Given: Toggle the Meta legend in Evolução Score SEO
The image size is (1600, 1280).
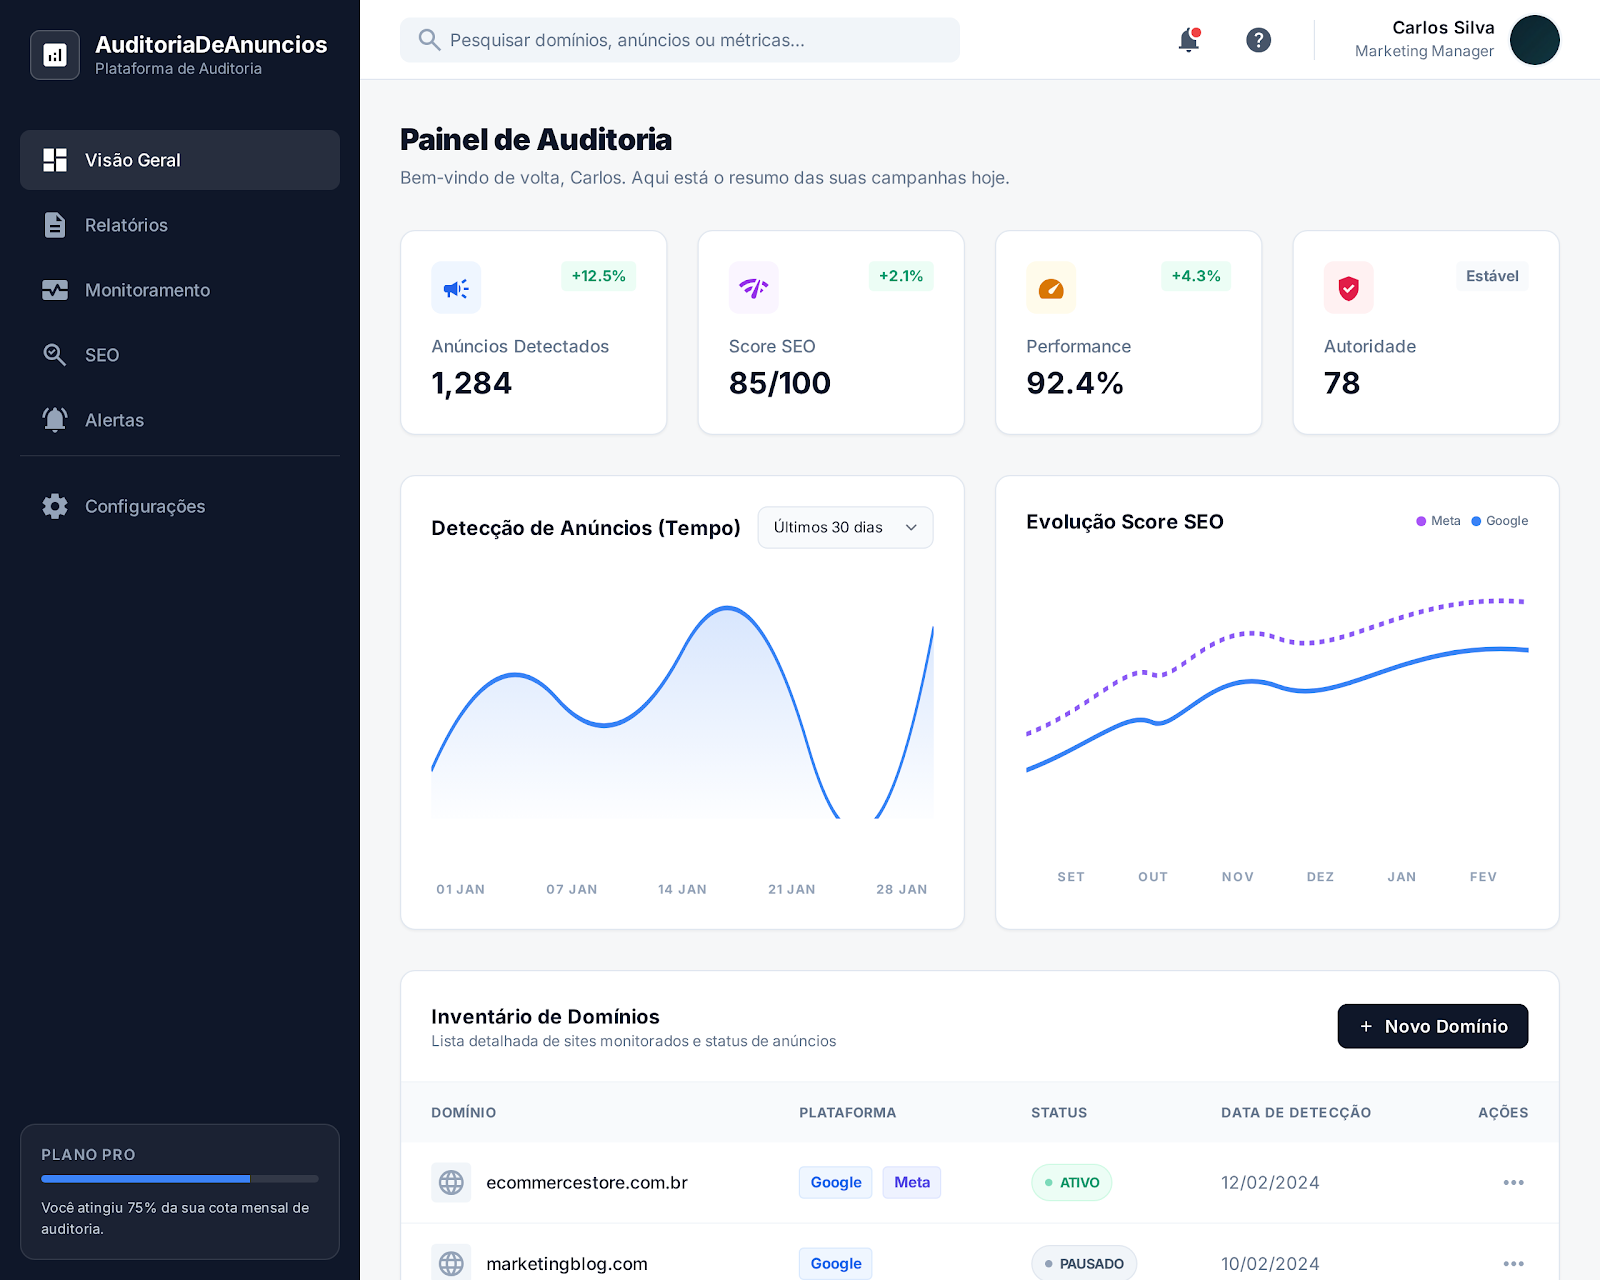Looking at the screenshot, I should (x=1438, y=520).
